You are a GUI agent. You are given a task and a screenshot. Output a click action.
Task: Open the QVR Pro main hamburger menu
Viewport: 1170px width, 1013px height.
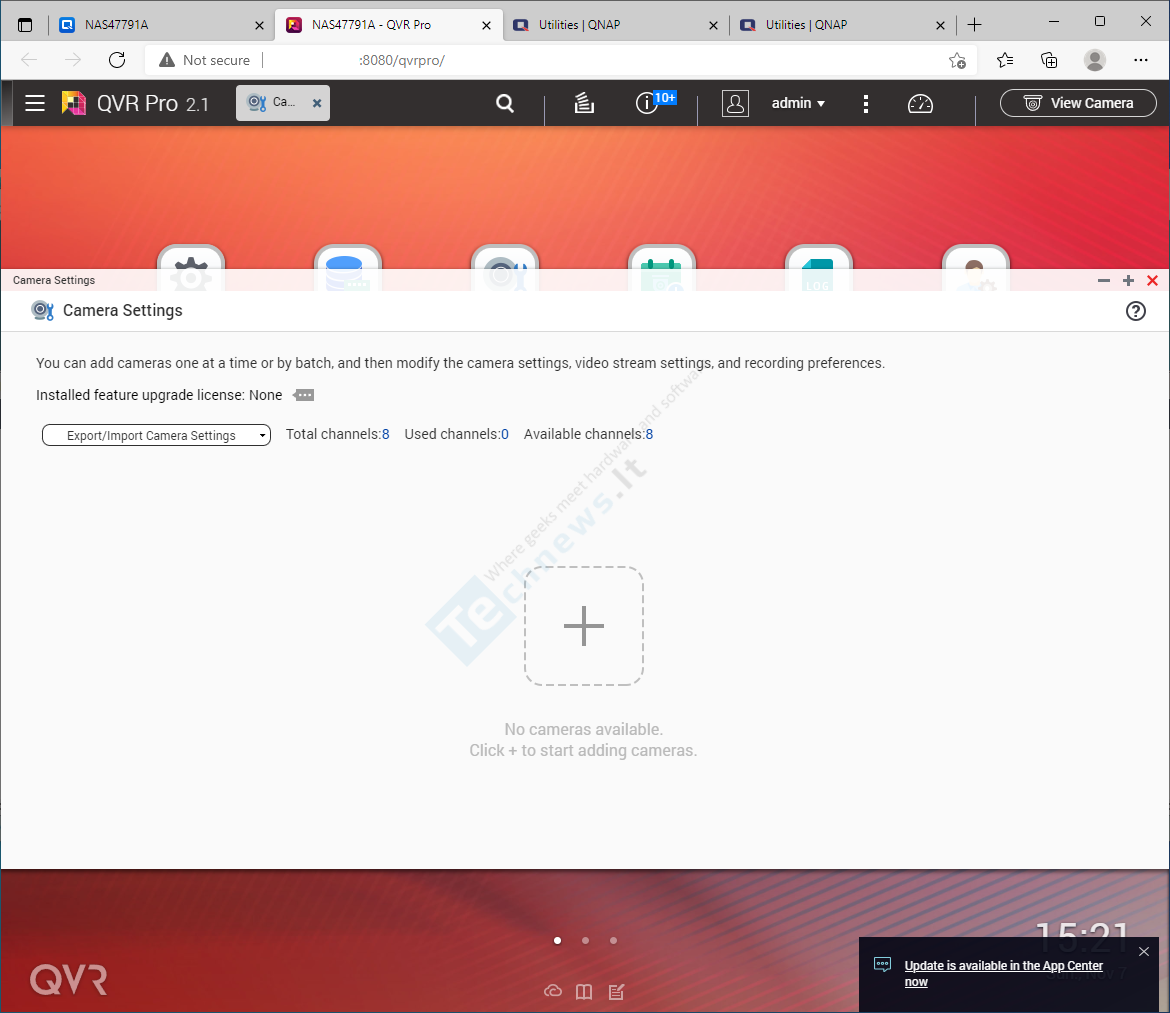coord(35,103)
